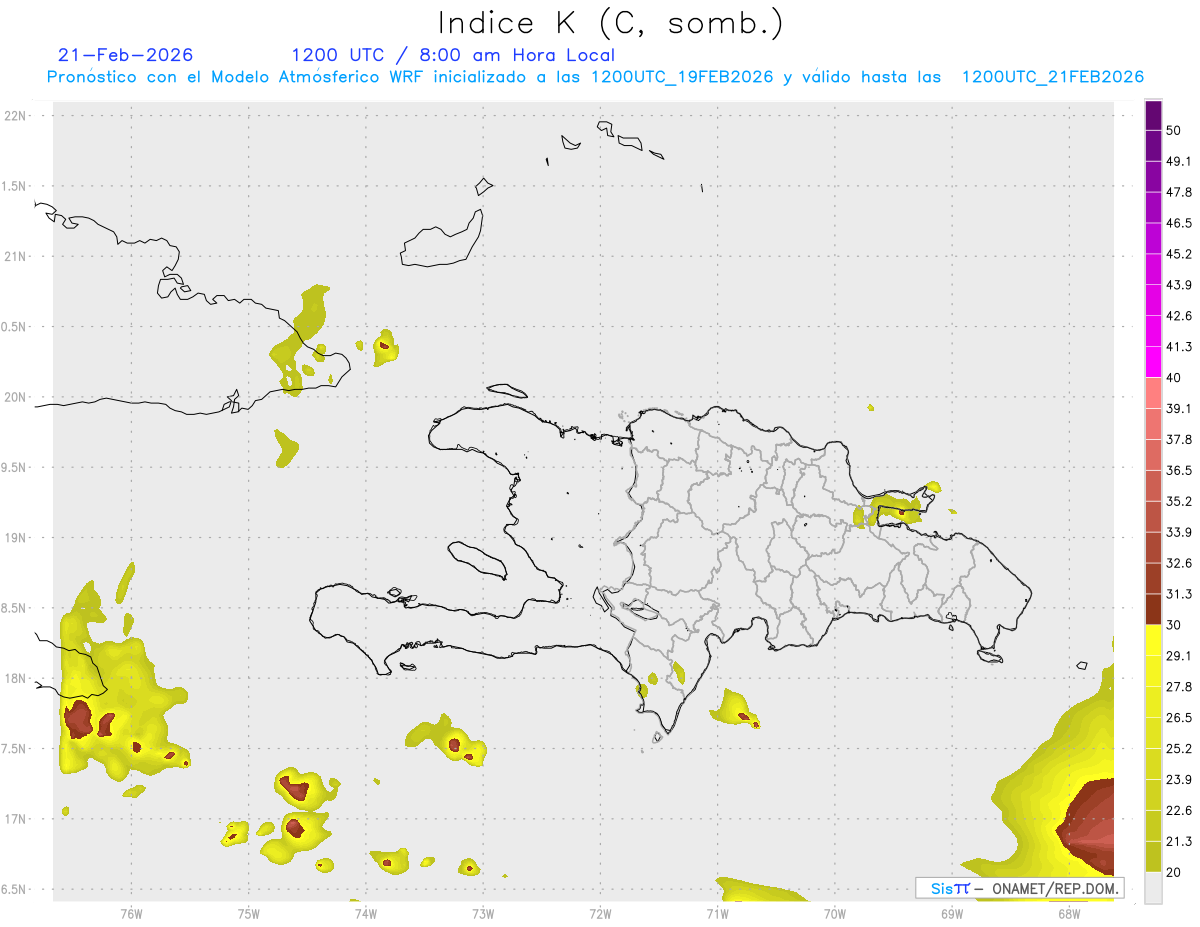Click the colorbar value 33.9

[1179, 532]
